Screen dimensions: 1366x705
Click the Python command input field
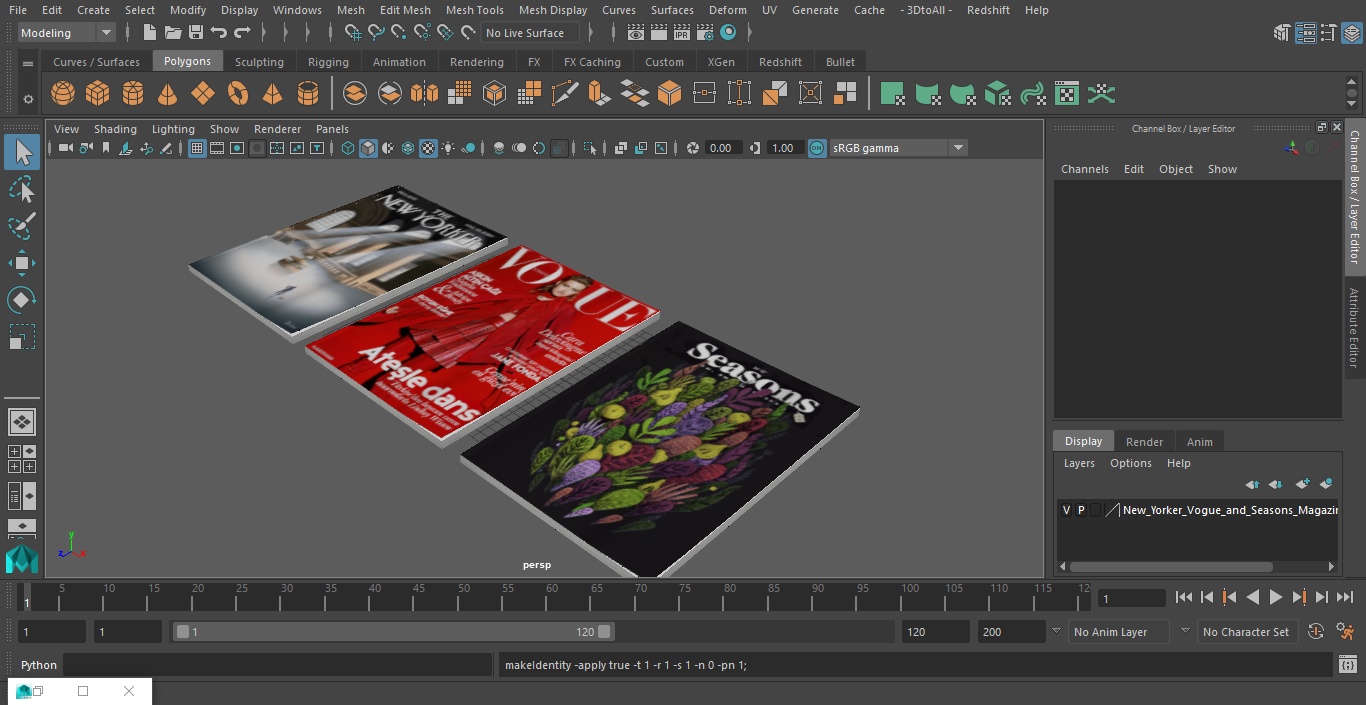pos(278,665)
